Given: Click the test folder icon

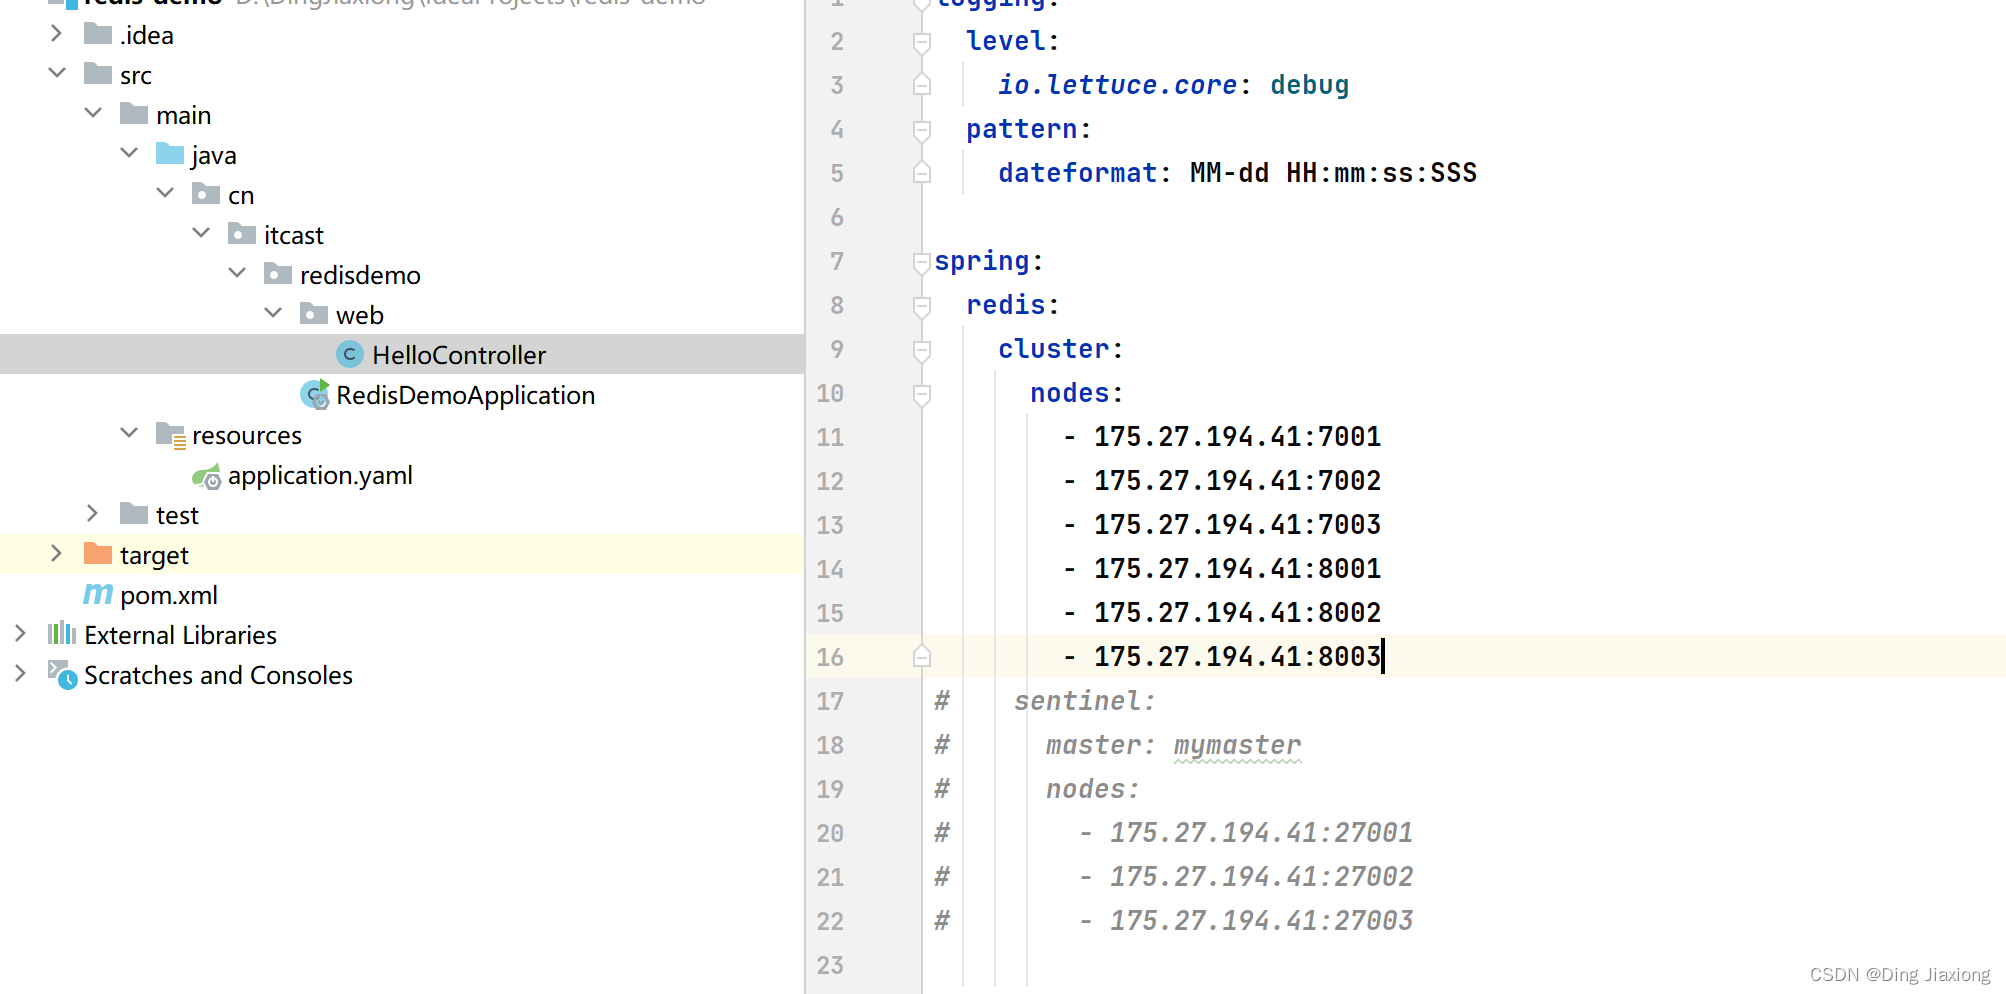Looking at the screenshot, I should [134, 514].
